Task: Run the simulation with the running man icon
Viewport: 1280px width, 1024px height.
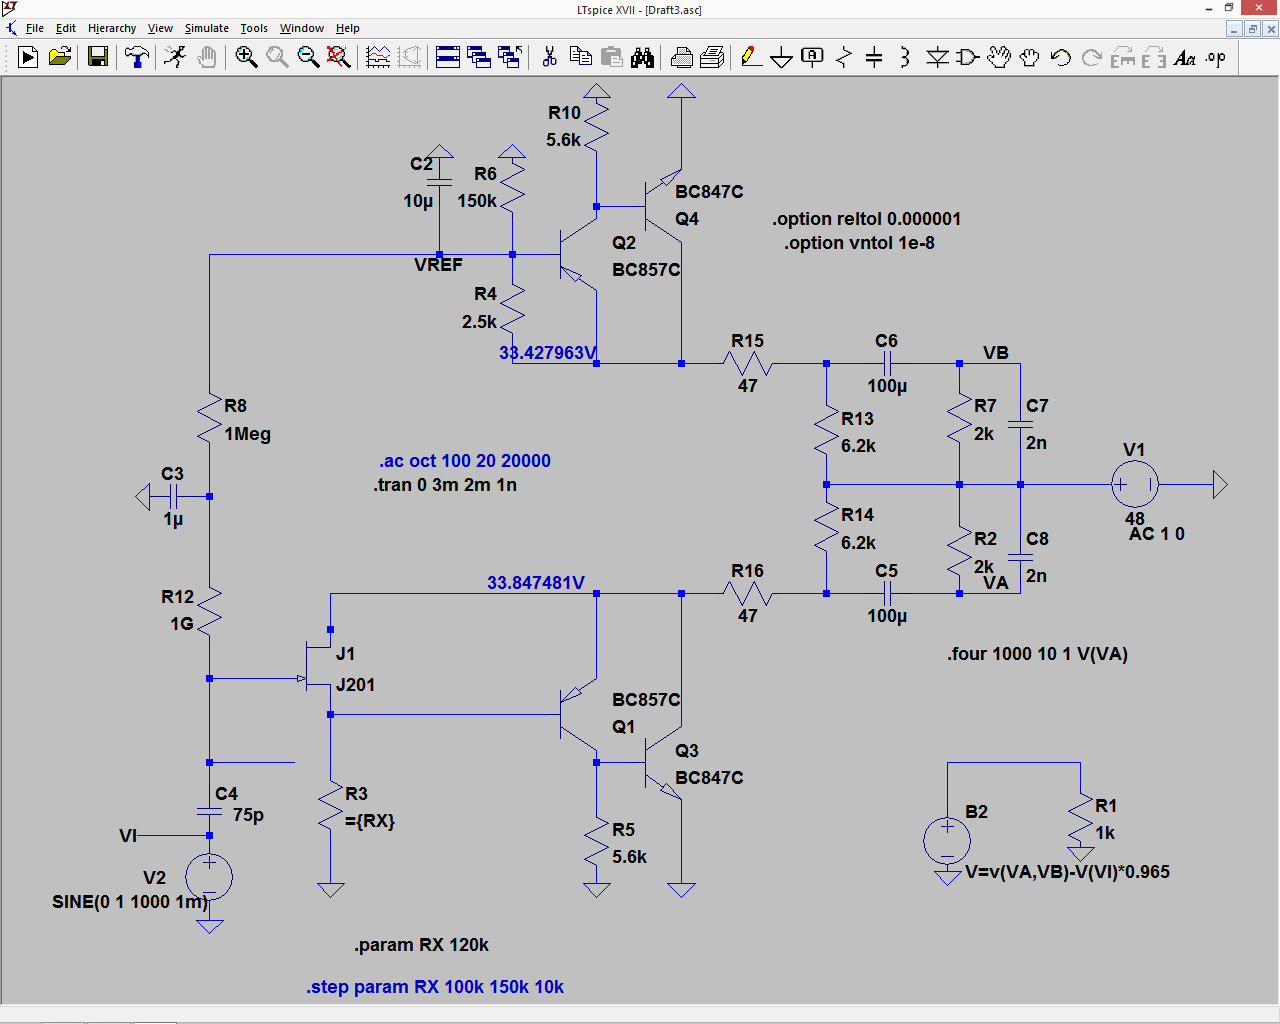Action: click(175, 57)
